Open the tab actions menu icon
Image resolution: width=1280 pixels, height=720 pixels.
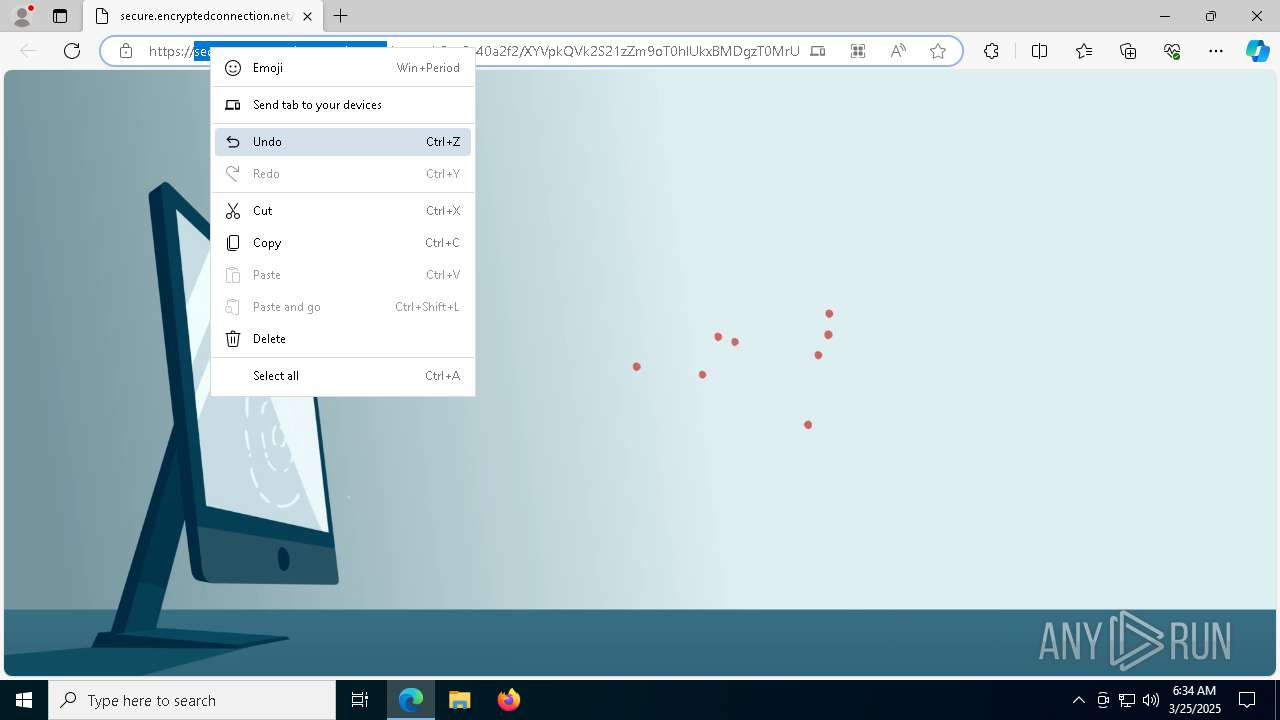click(60, 16)
